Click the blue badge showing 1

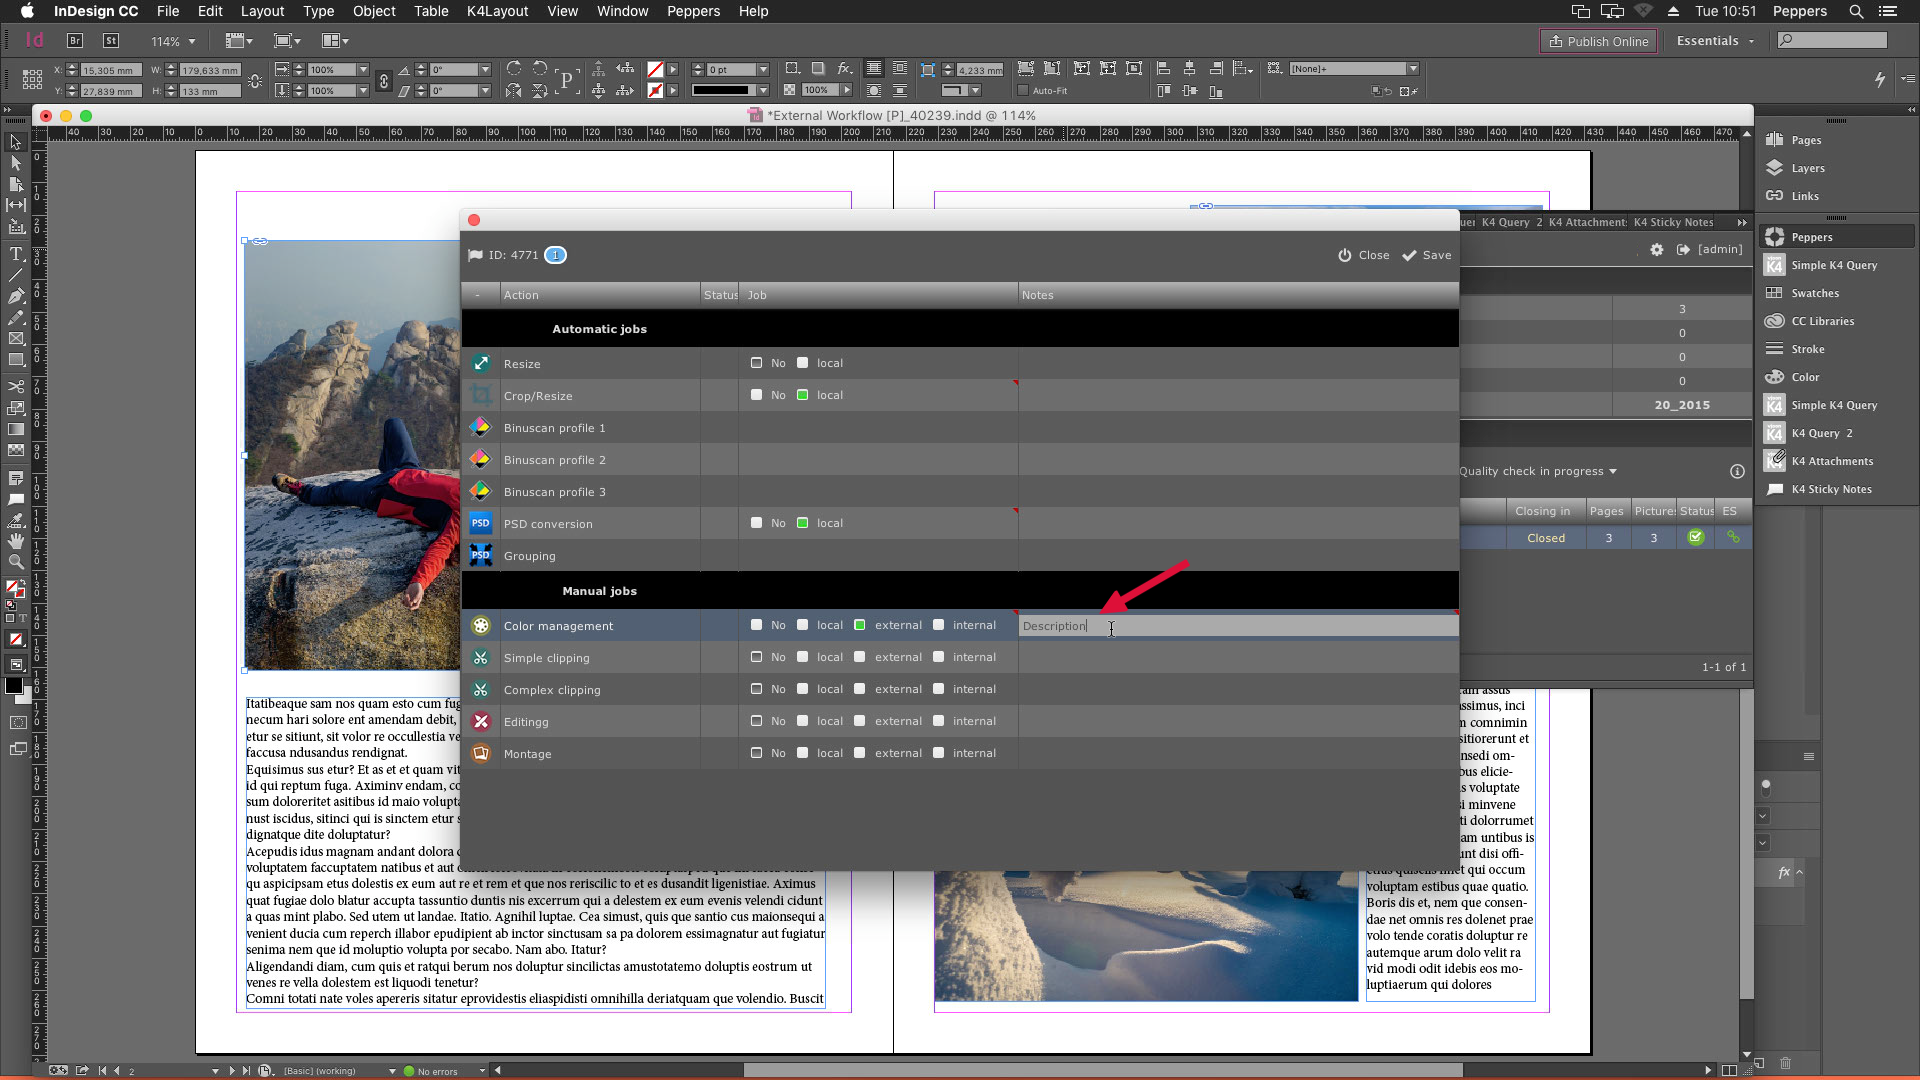tap(555, 255)
